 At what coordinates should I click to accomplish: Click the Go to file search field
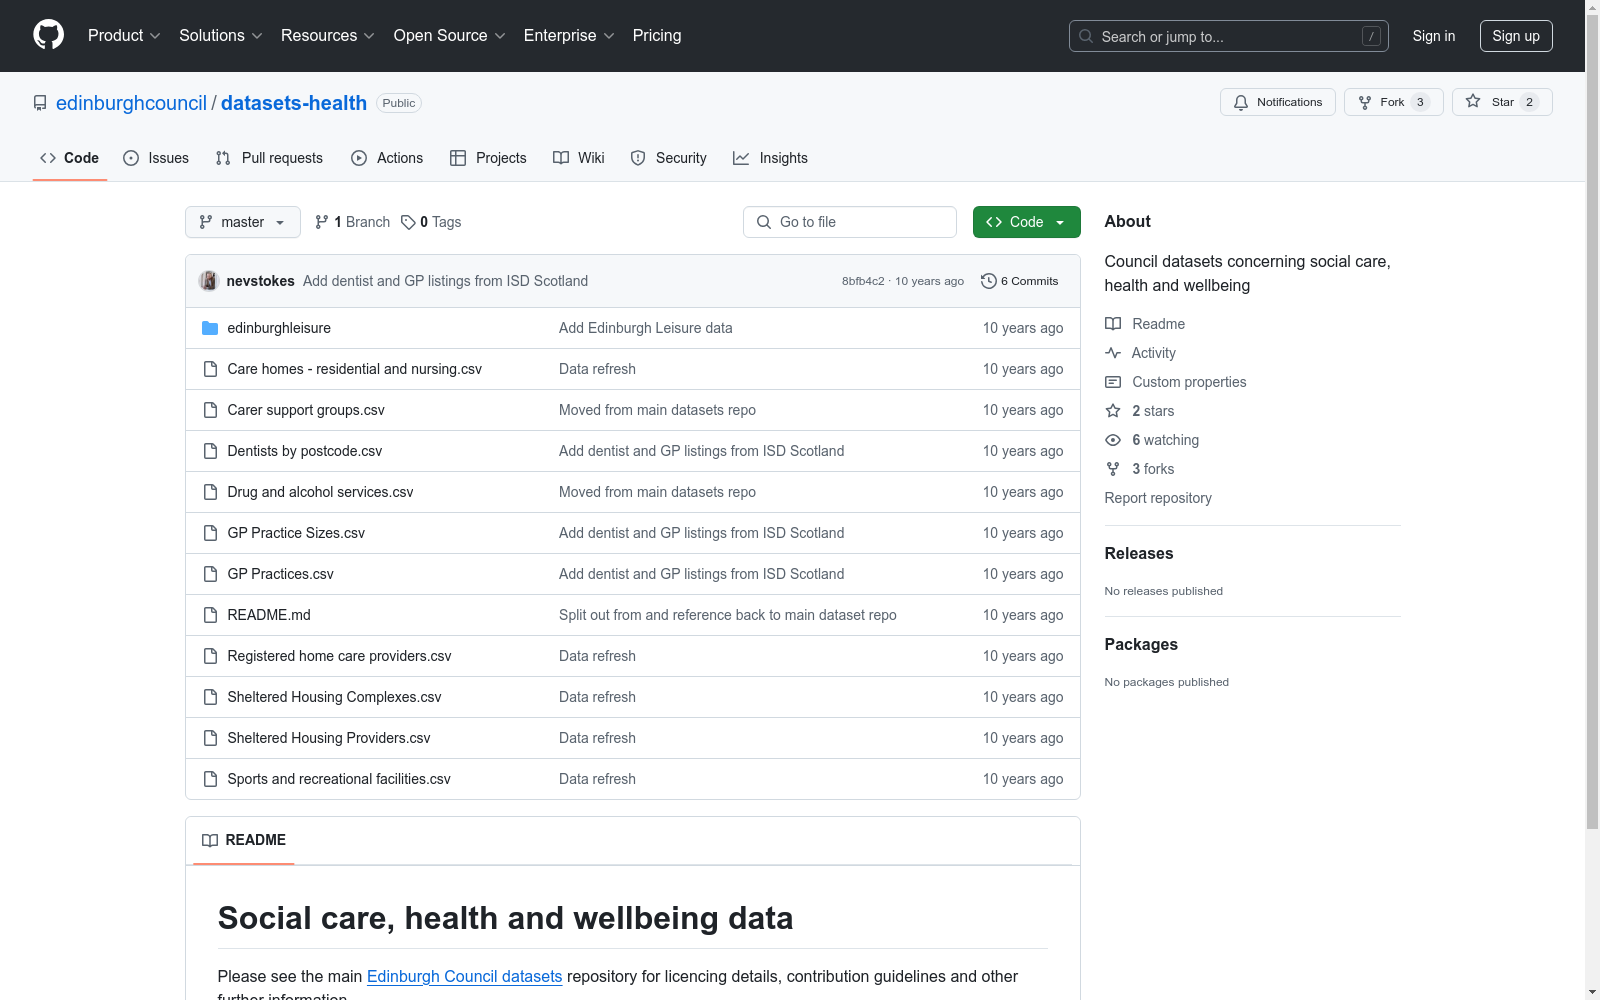coord(850,222)
